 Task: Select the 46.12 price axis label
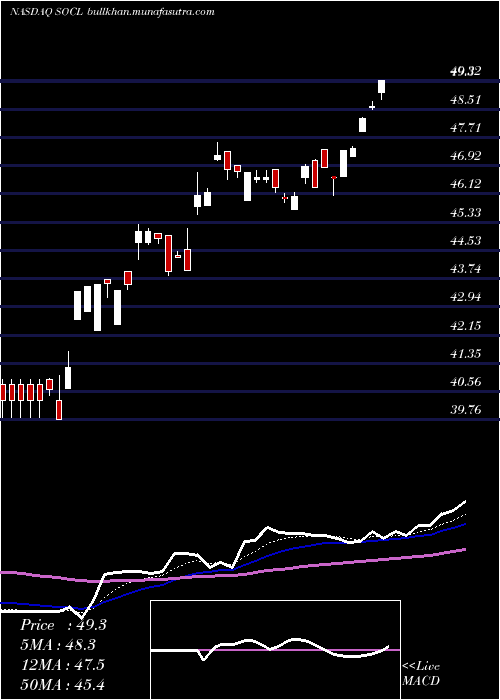tap(466, 184)
